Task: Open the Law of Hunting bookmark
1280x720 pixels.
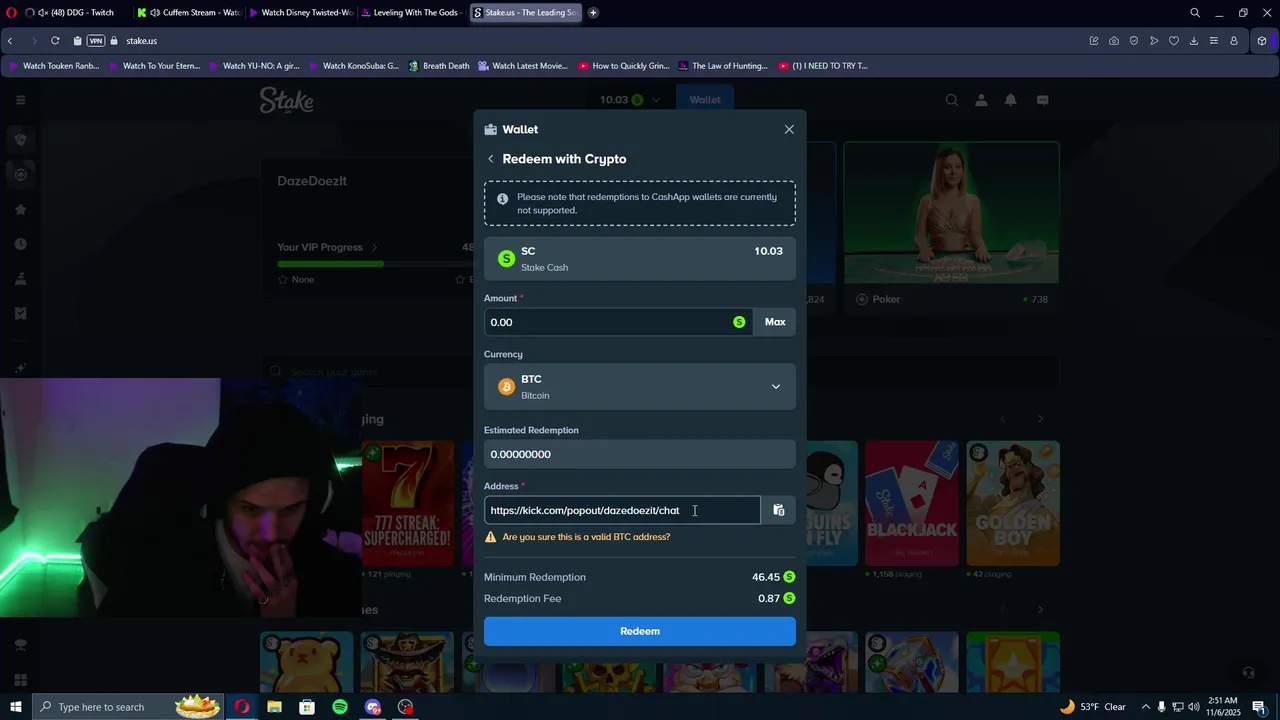Action: (x=722, y=66)
